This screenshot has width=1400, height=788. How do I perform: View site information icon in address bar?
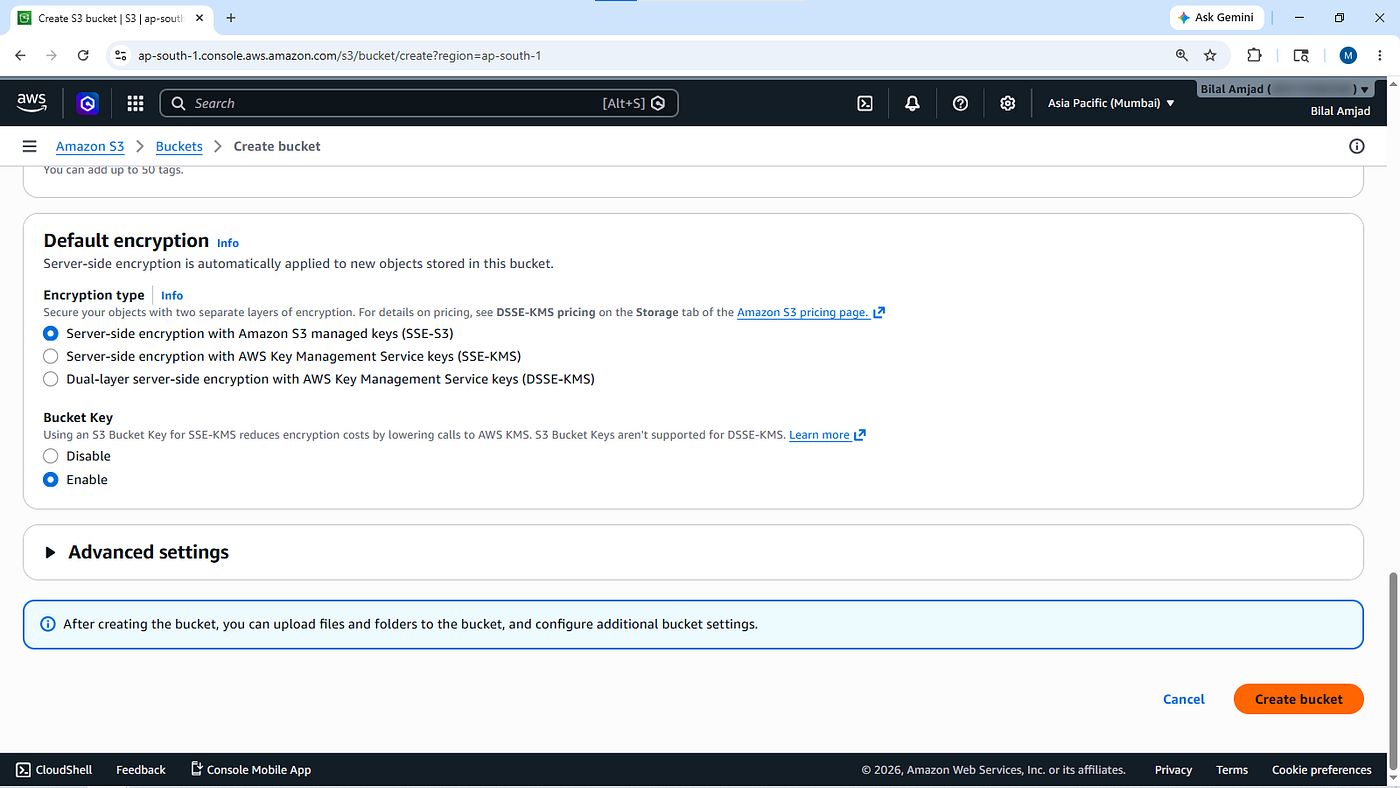[120, 55]
